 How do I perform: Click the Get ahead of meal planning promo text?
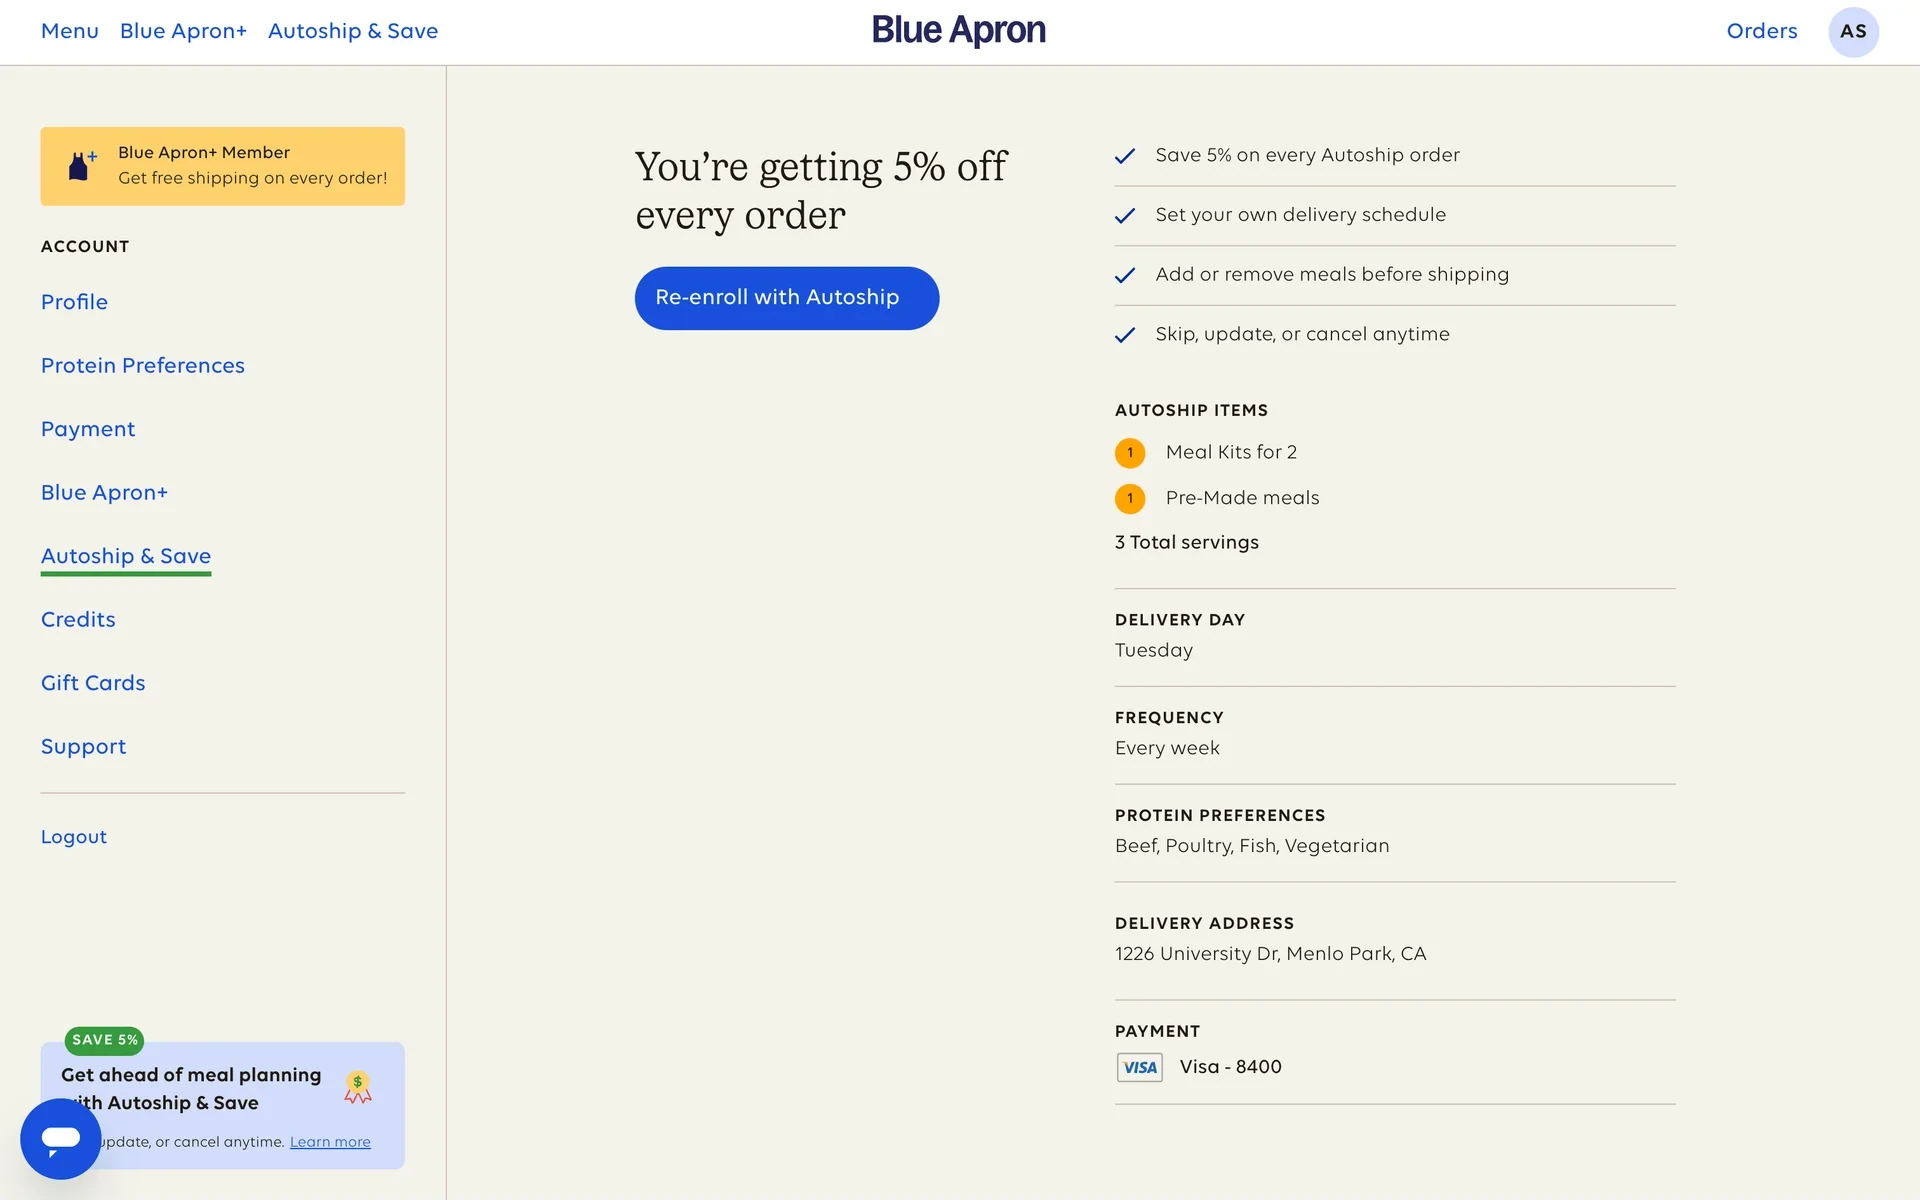191,1089
